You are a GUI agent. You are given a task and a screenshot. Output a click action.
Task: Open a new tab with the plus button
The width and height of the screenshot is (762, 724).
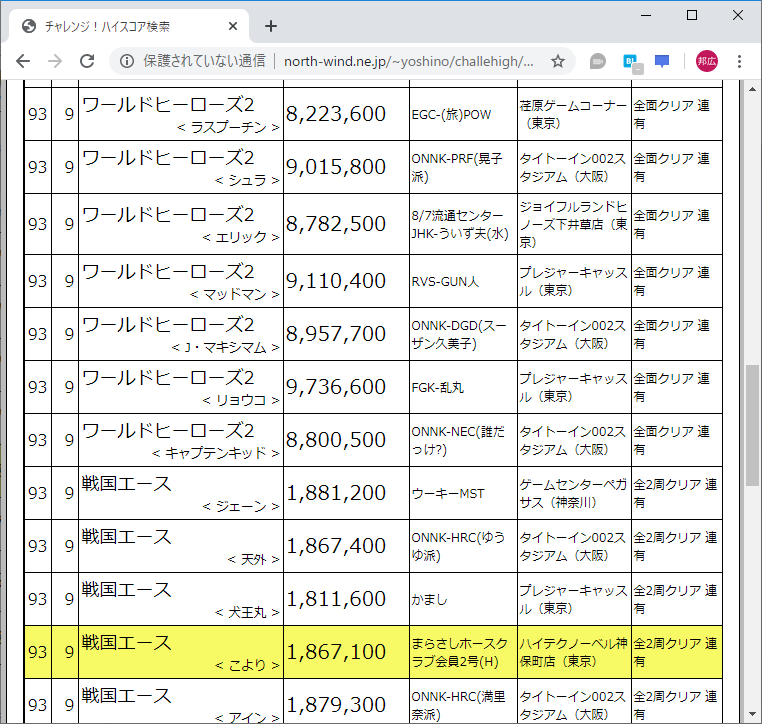point(271,26)
